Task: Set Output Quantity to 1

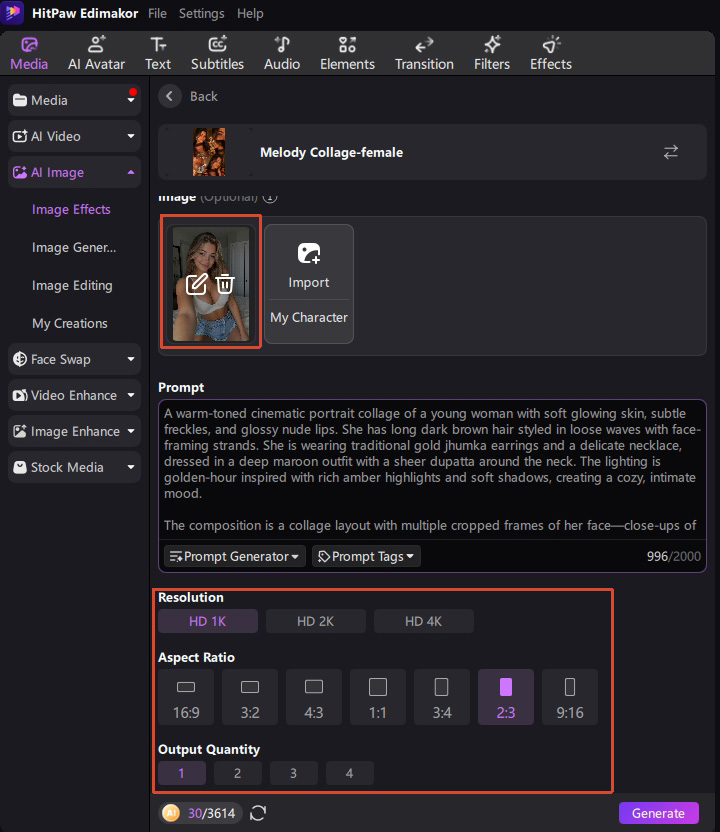Action: (181, 773)
